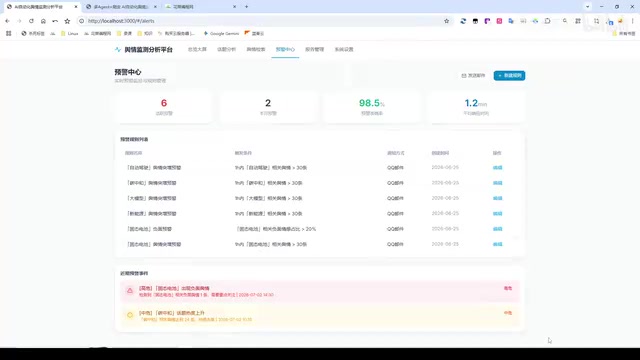Edit the 自动驾驶 alert rule
Image resolution: width=640 pixels, height=360 pixels.
coord(498,168)
